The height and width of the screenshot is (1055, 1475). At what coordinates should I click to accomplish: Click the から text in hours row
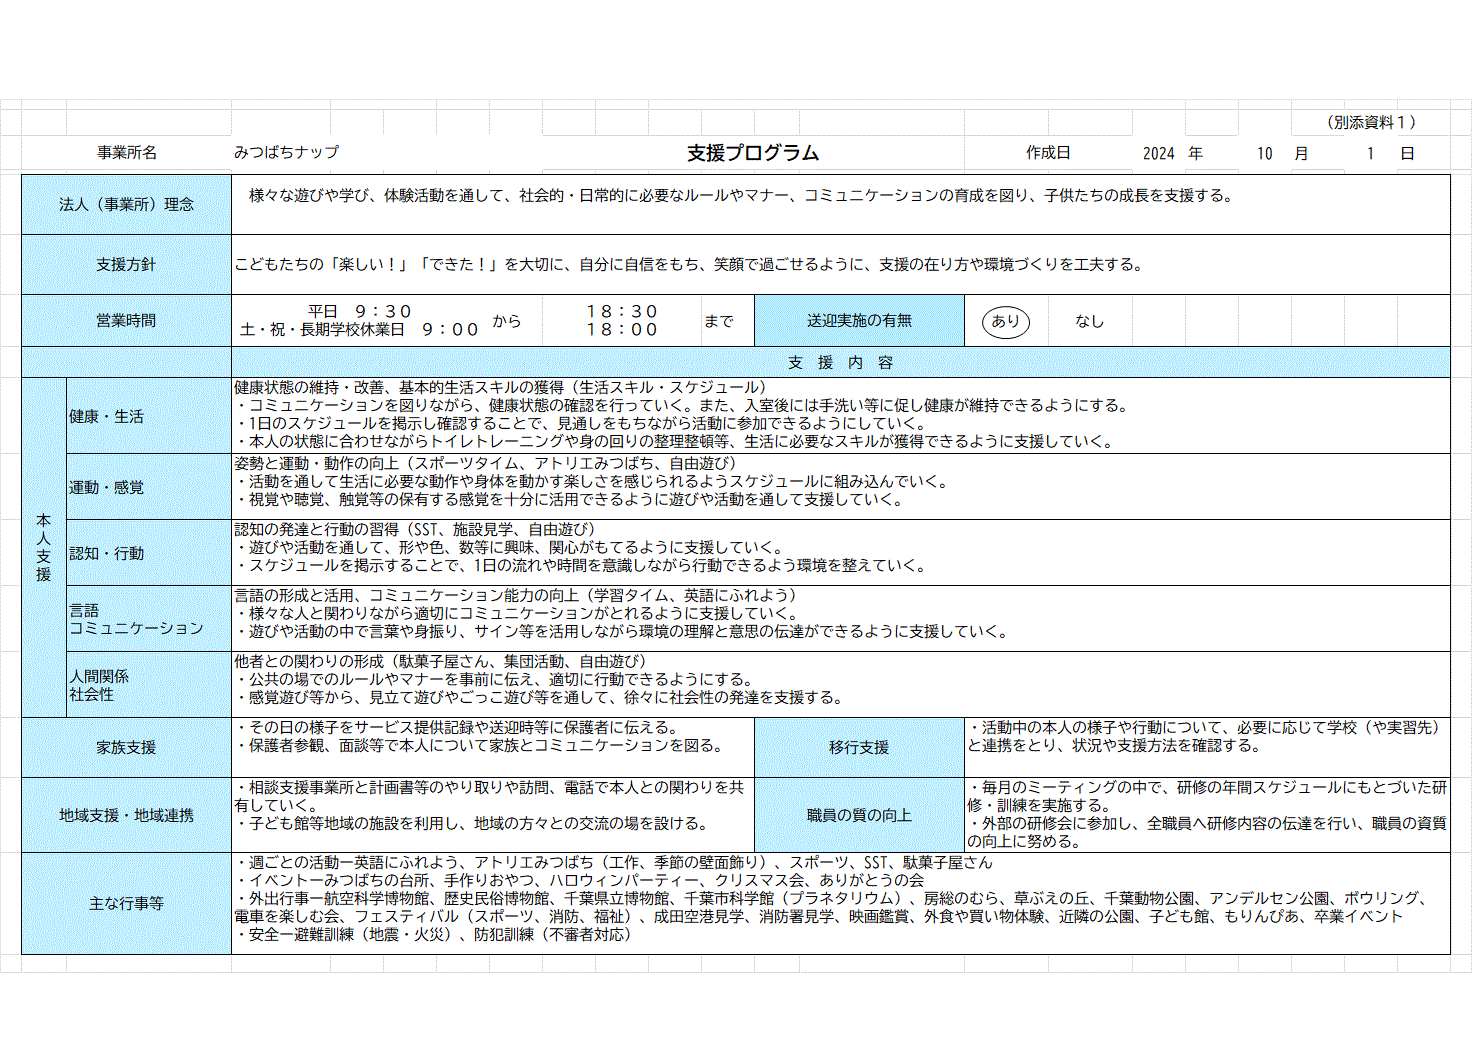pyautogui.click(x=507, y=321)
